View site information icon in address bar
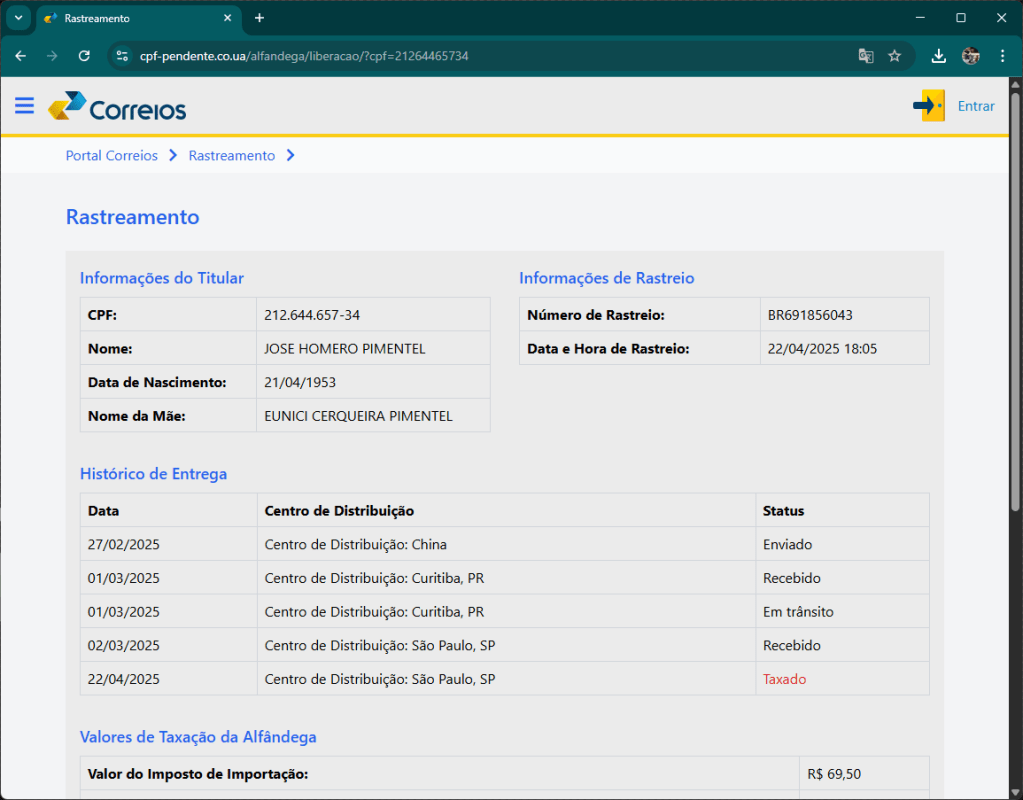 (x=123, y=56)
